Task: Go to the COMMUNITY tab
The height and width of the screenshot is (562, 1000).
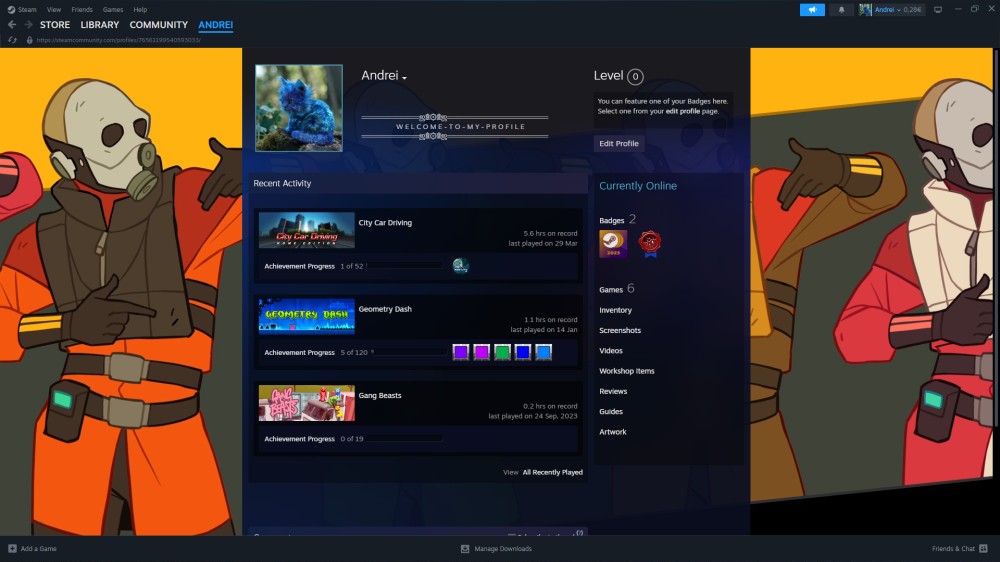Action: (158, 25)
